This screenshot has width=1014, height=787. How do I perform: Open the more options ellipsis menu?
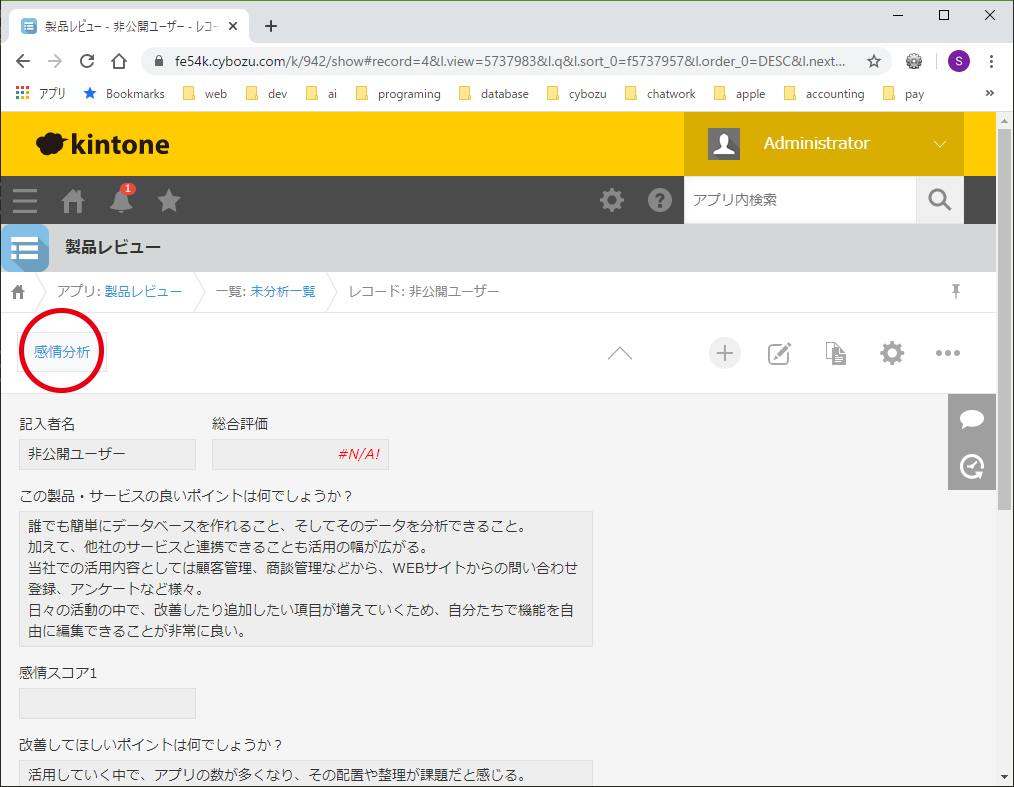[948, 353]
